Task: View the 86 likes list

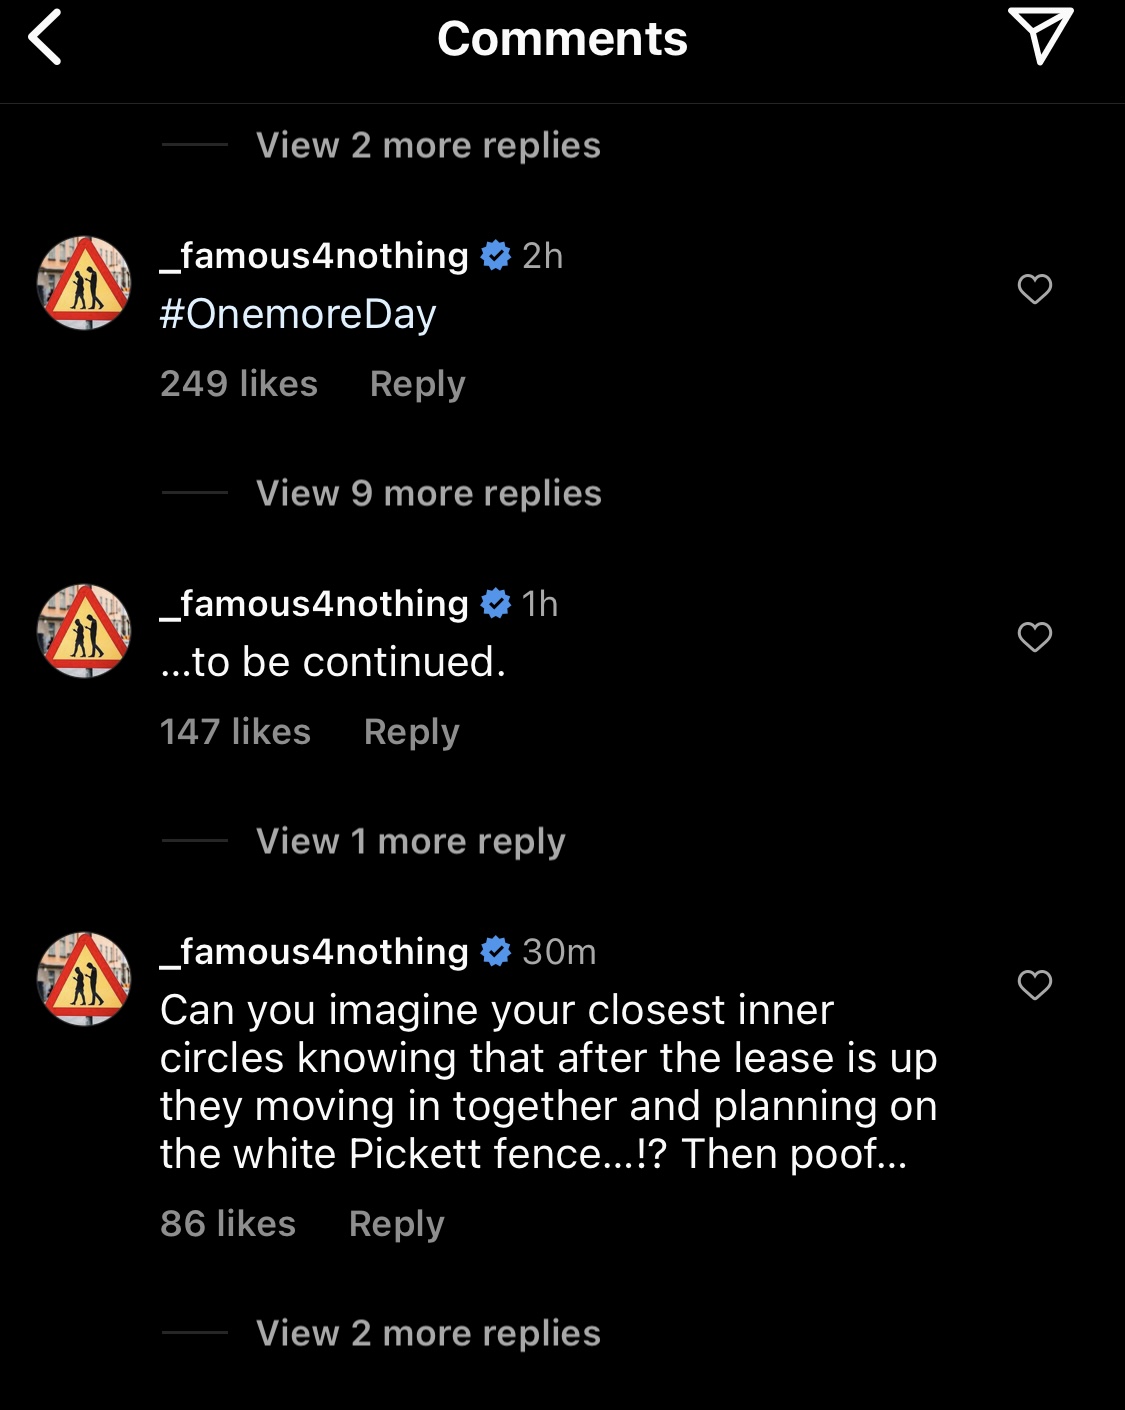Action: click(228, 1224)
